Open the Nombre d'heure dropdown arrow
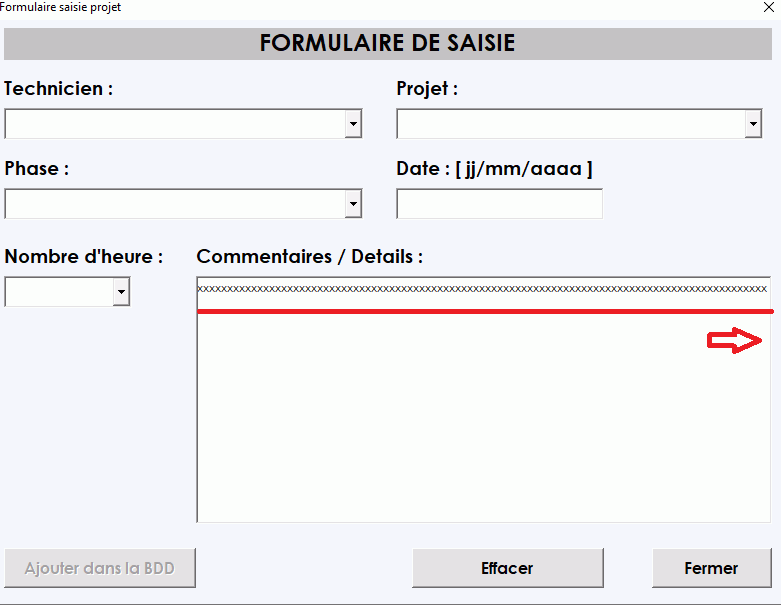 (121, 292)
